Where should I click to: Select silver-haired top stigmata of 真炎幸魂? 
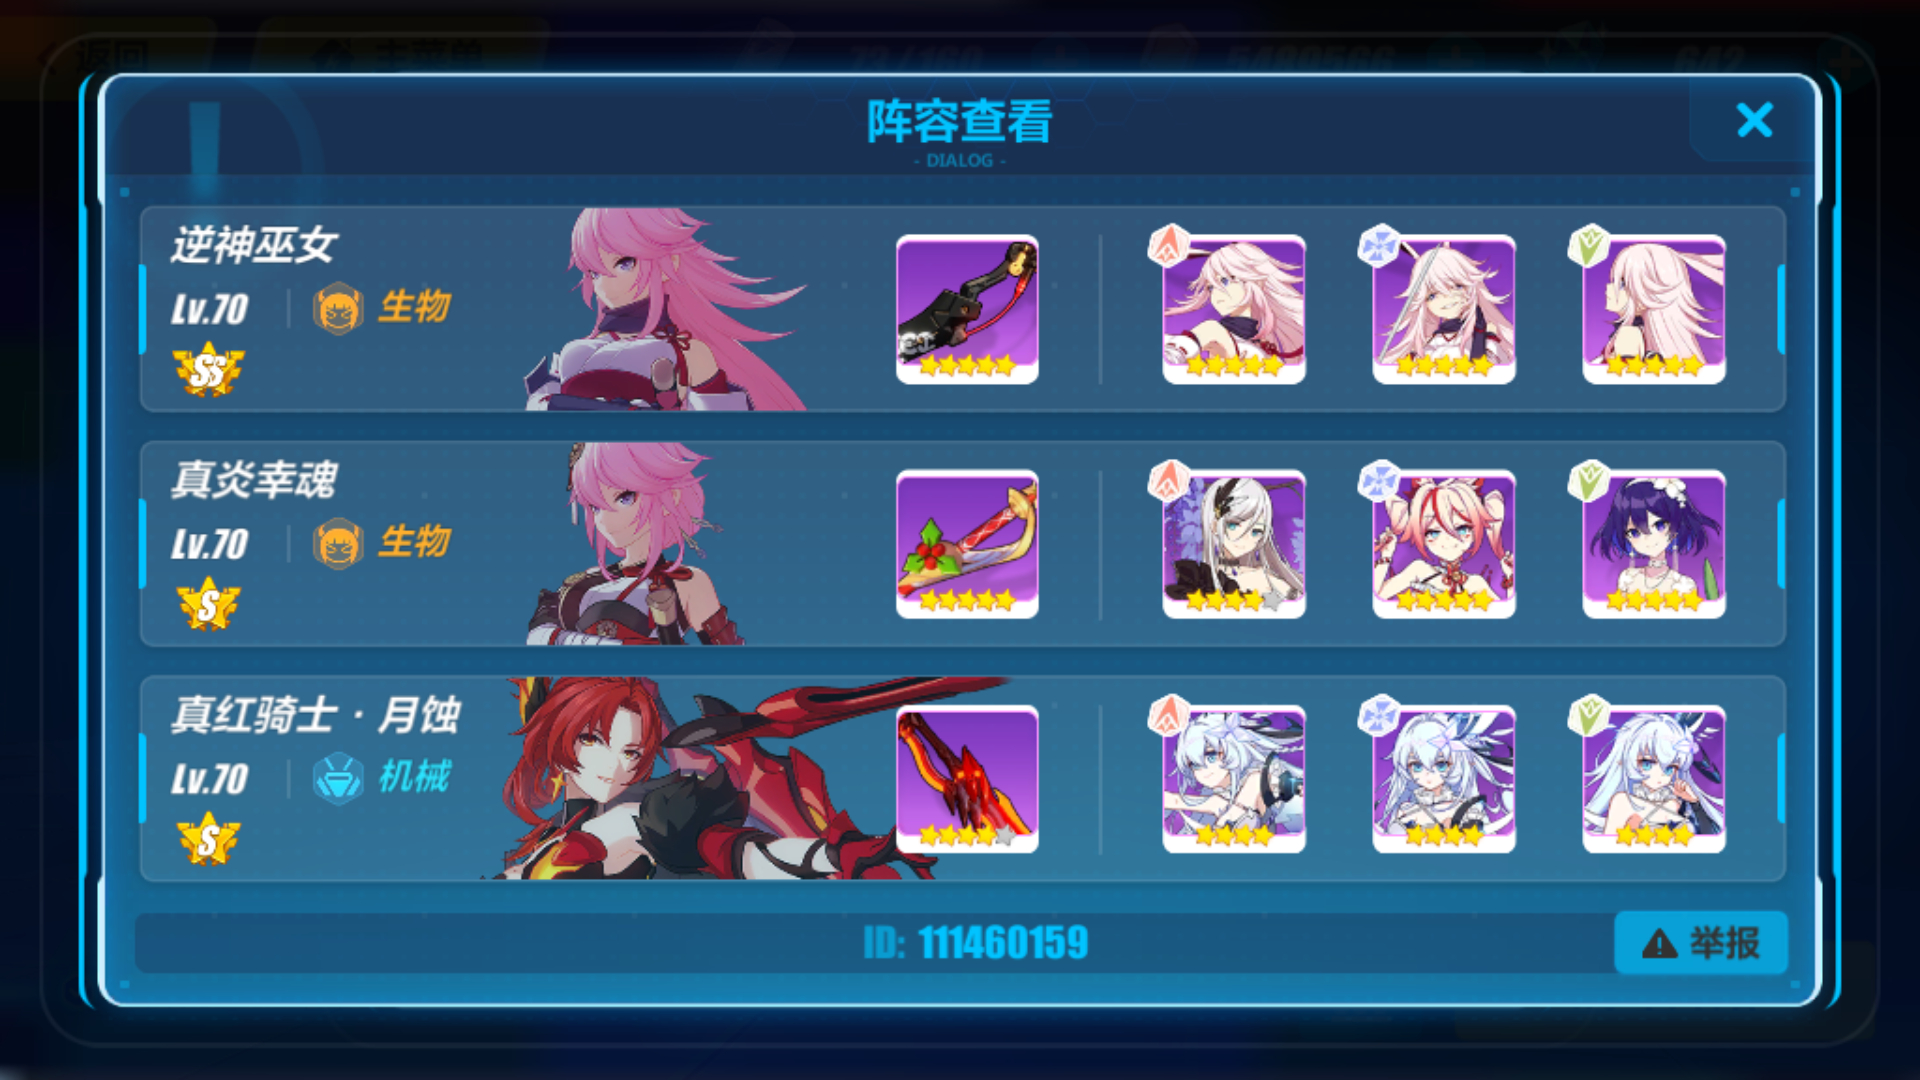click(1233, 544)
